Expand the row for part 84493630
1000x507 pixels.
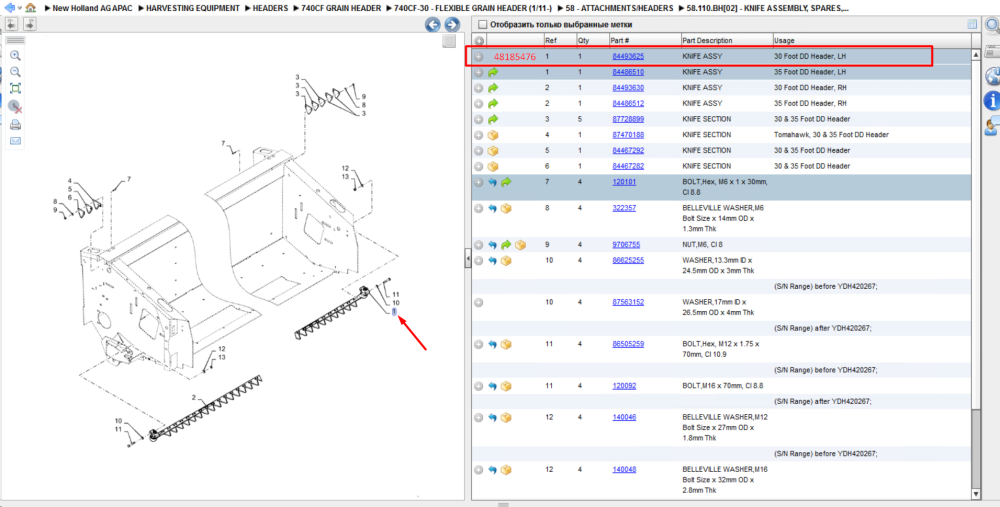pyautogui.click(x=478, y=88)
